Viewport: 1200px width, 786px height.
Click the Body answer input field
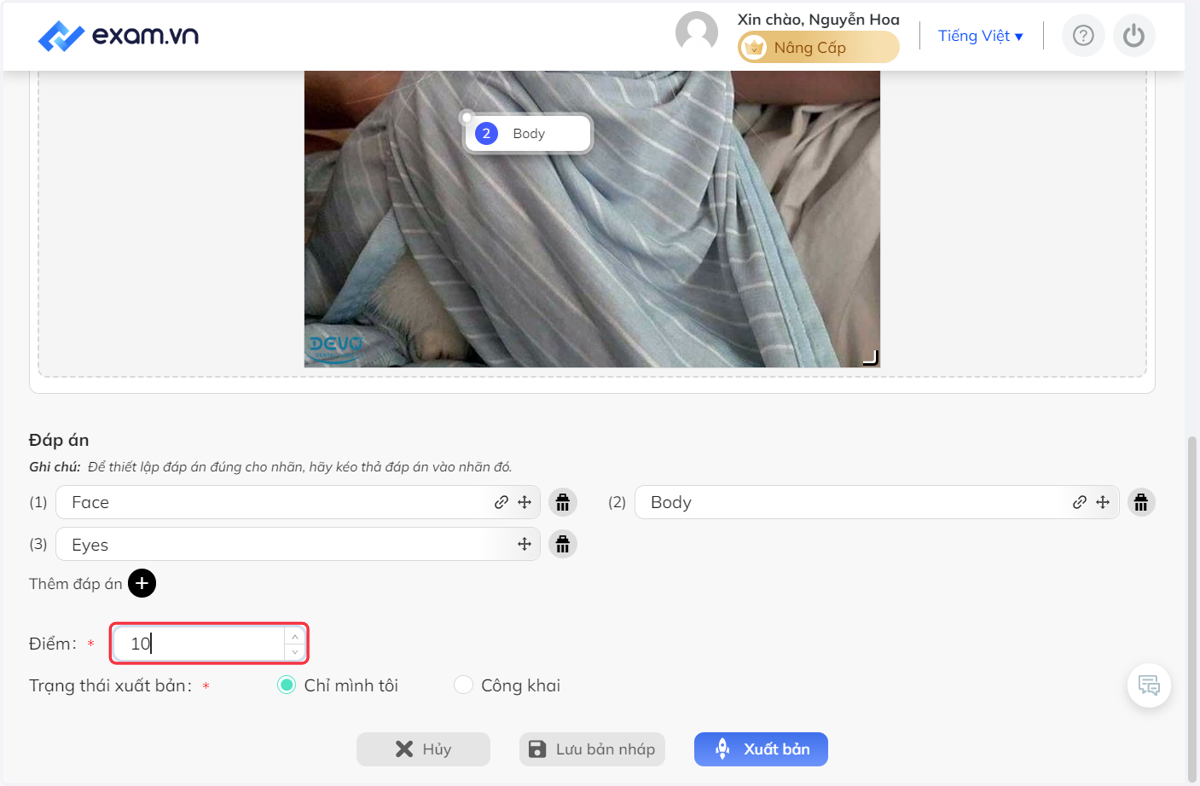pyautogui.click(x=876, y=502)
